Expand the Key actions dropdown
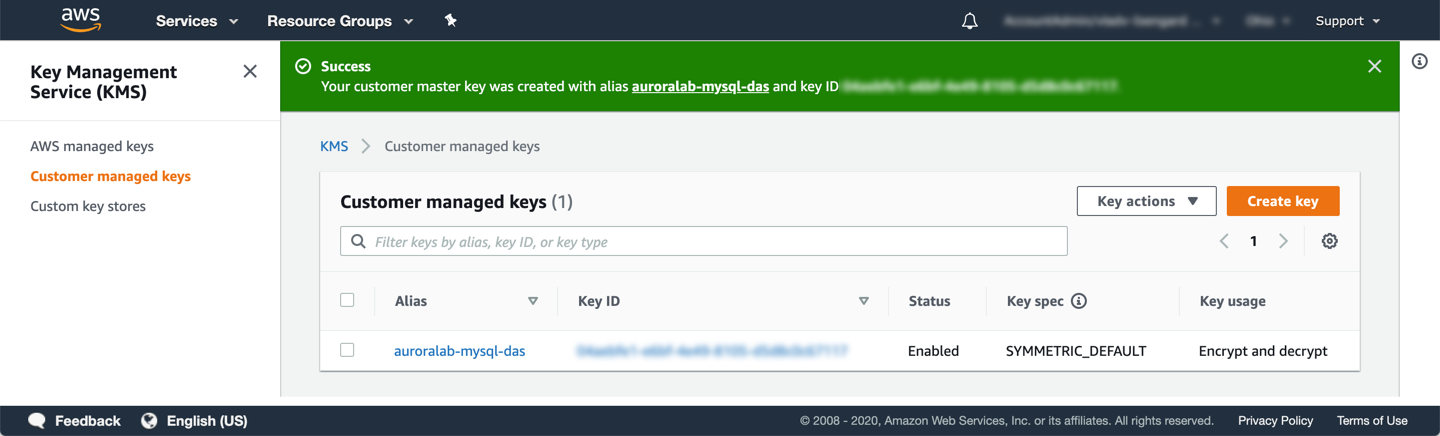1440x436 pixels. coord(1146,201)
